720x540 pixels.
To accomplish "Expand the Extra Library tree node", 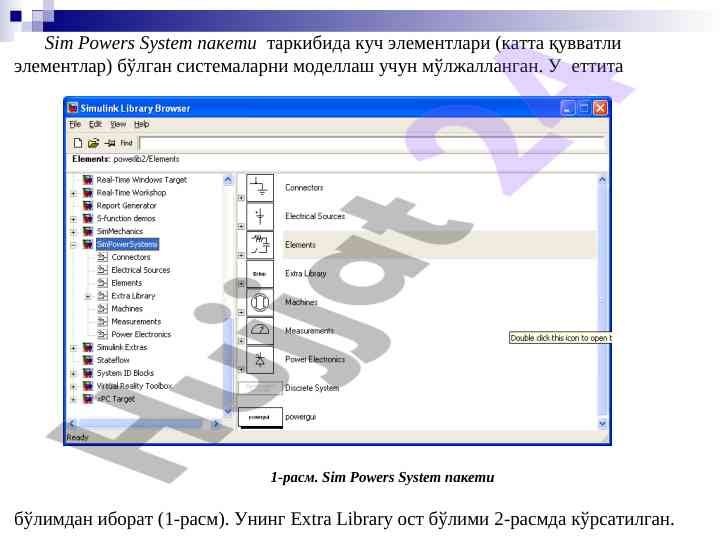I will point(88,296).
